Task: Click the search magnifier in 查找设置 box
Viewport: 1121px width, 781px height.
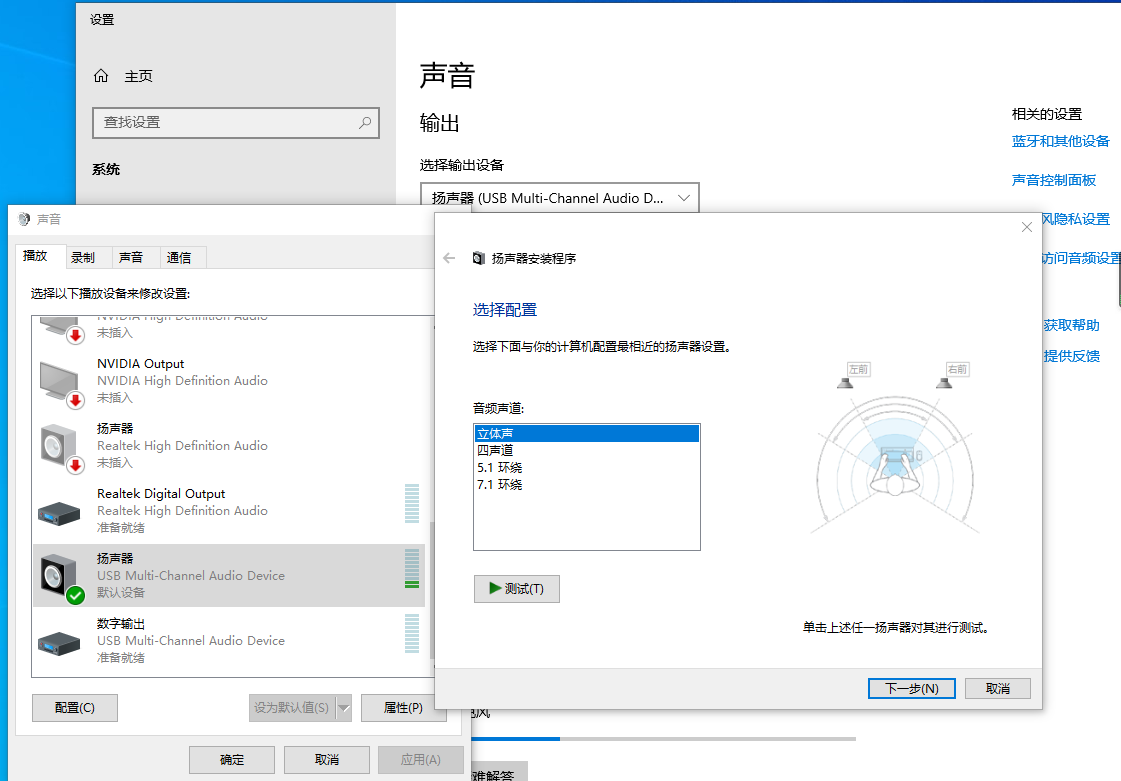Action: point(365,122)
